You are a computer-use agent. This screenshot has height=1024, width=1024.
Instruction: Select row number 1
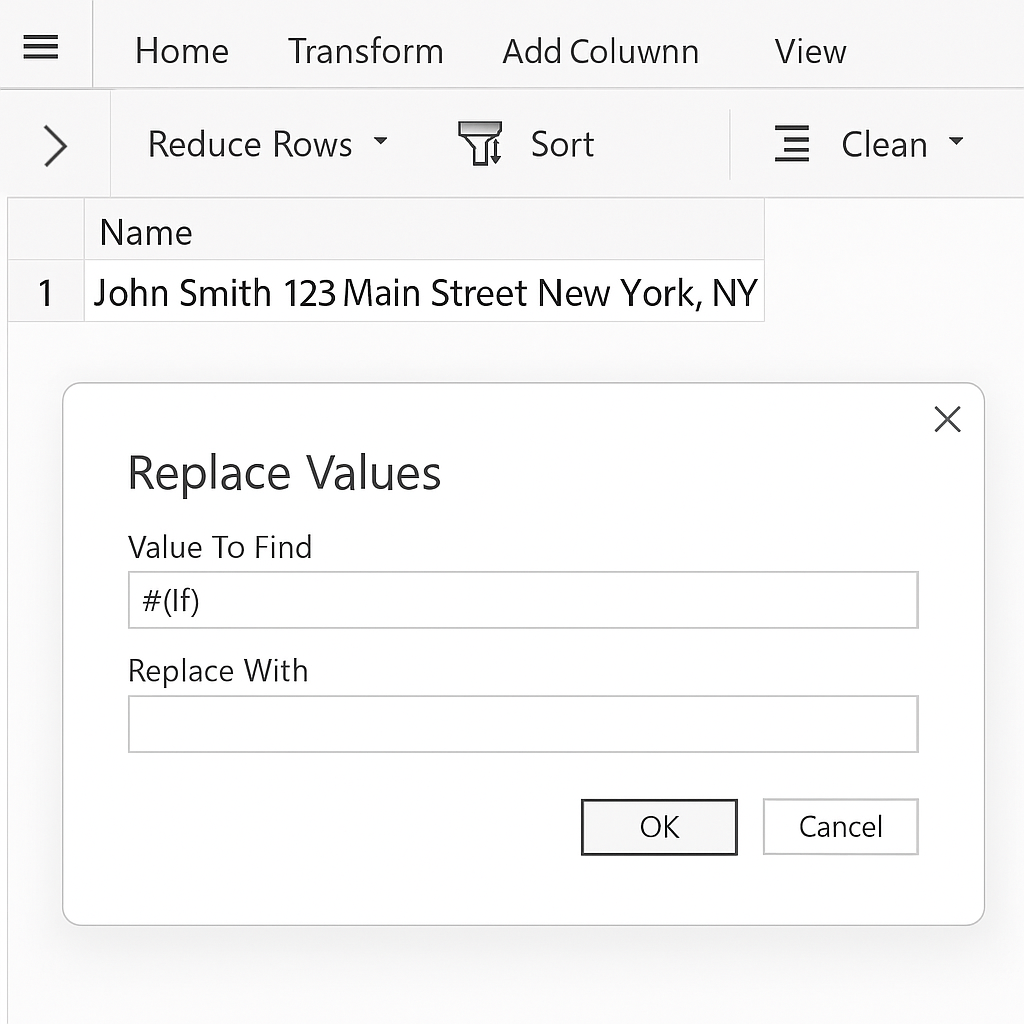pos(45,293)
